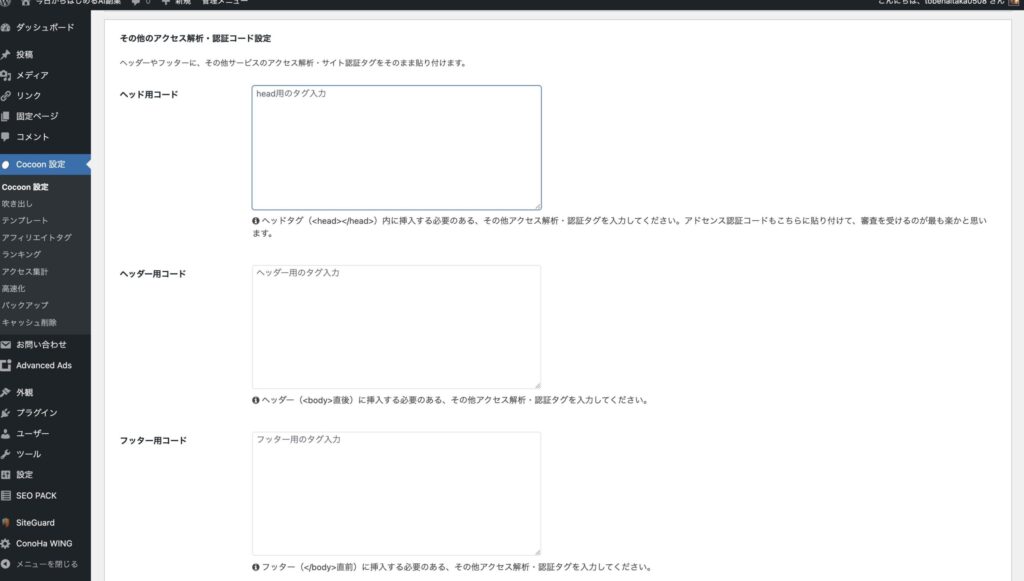Image resolution: width=1024 pixels, height=581 pixels.
Task: Open the 吹き出し submenu entry
Action: pos(17,204)
